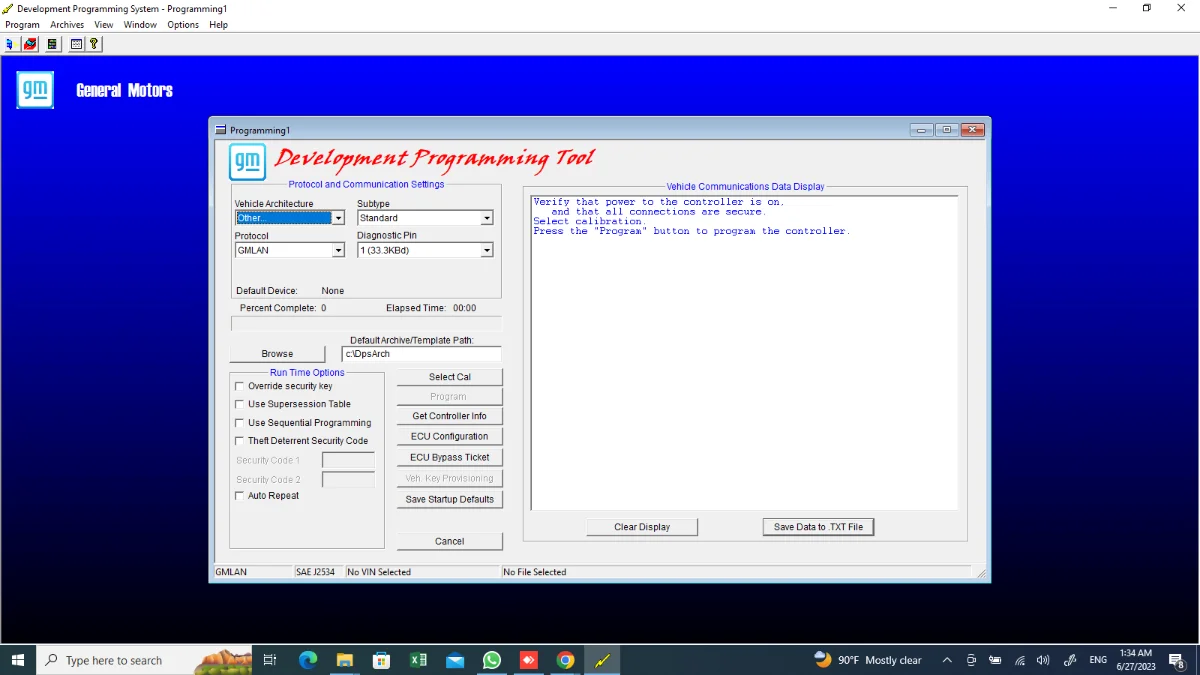The image size is (1200, 675).
Task: Expand the Diagnostic Pin dropdown
Action: 487,251
